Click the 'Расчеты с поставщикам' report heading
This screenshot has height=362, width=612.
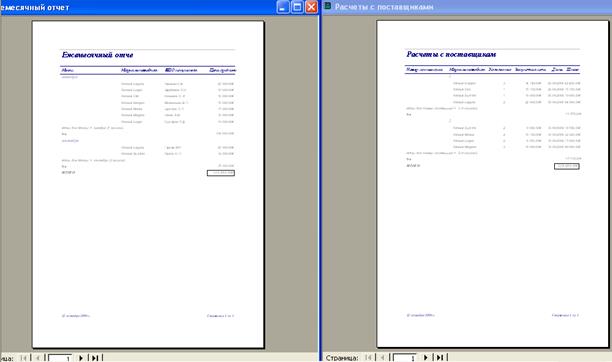click(451, 54)
